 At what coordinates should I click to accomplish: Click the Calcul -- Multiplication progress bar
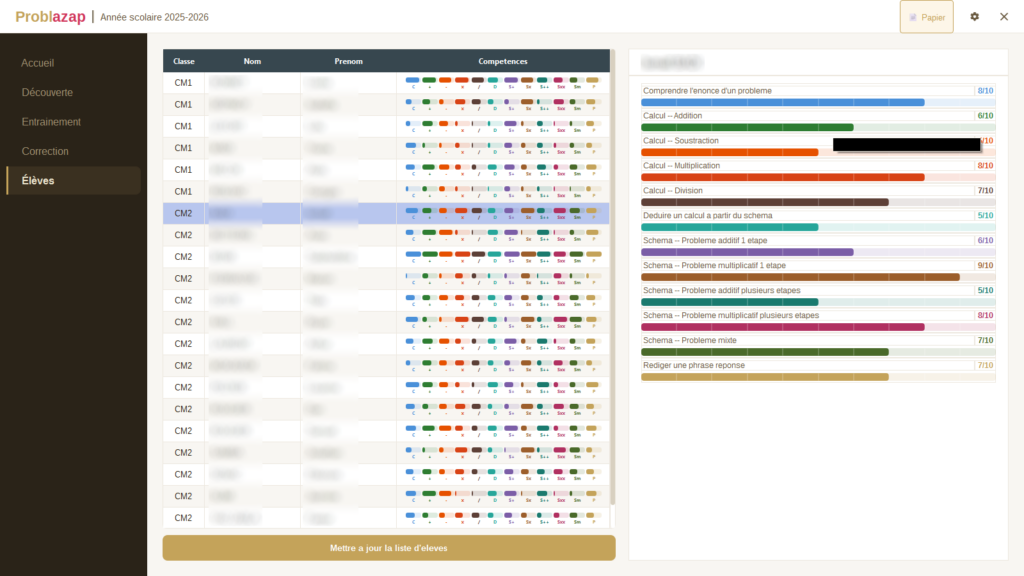[x=818, y=177]
